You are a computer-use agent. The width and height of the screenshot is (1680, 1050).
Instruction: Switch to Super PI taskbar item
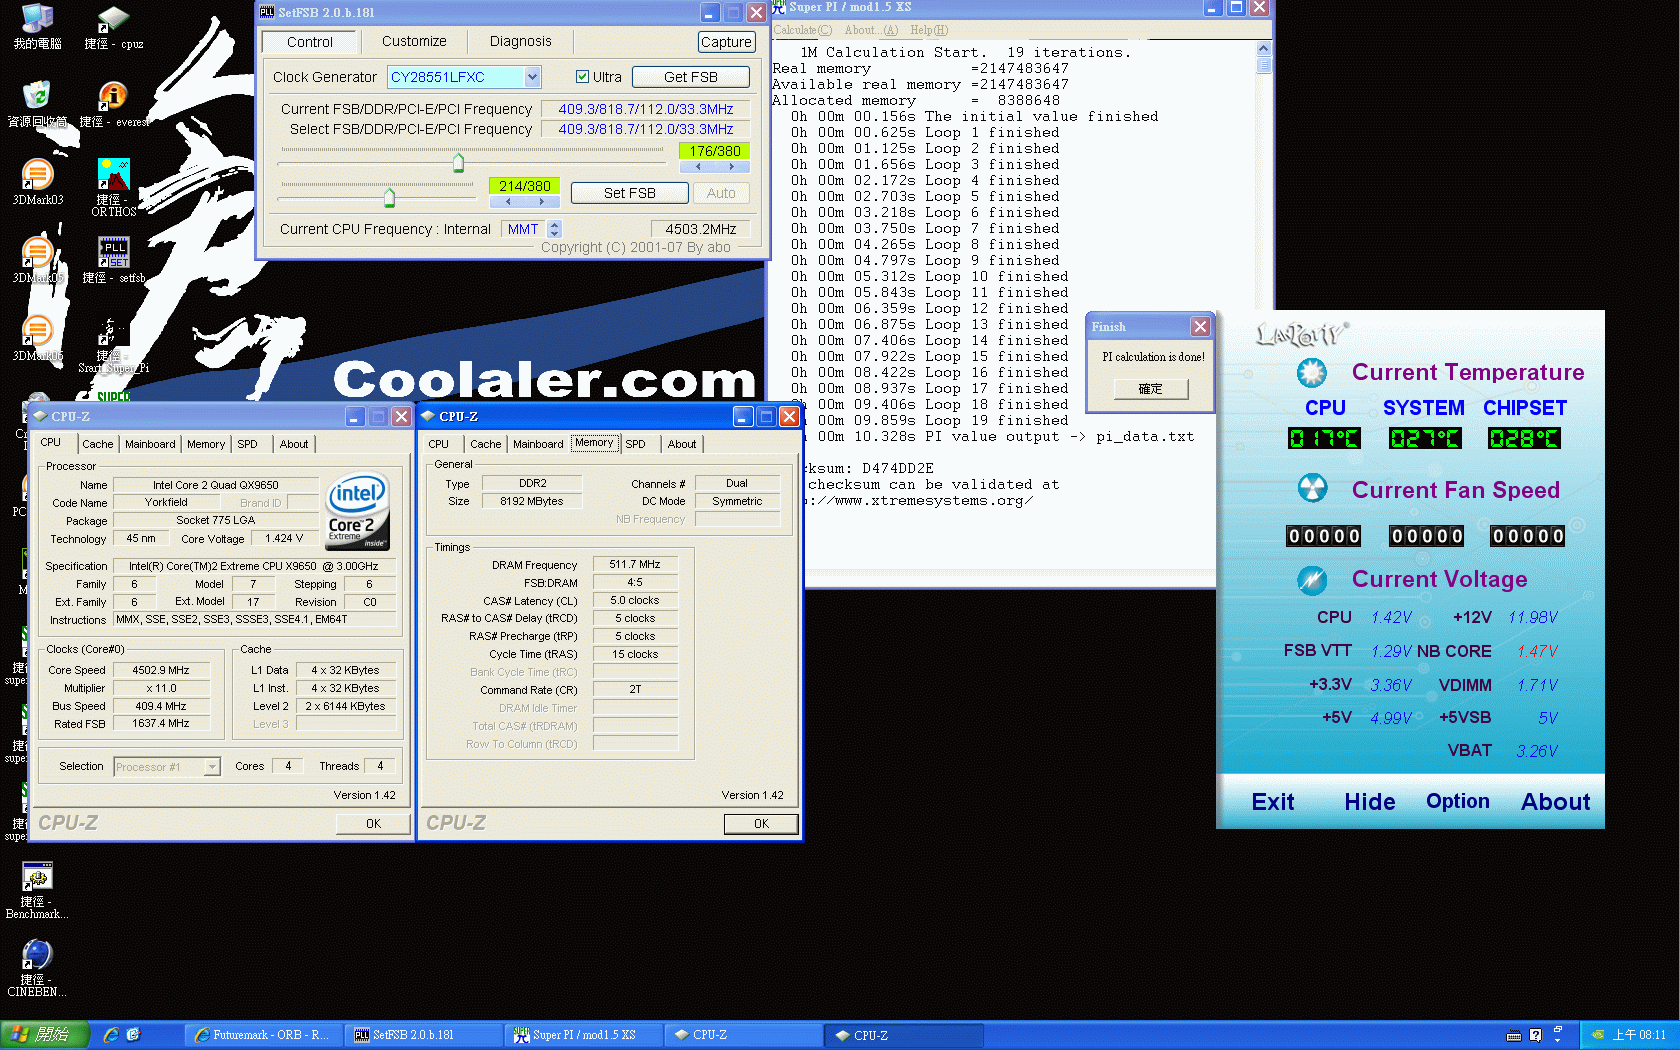point(584,1035)
